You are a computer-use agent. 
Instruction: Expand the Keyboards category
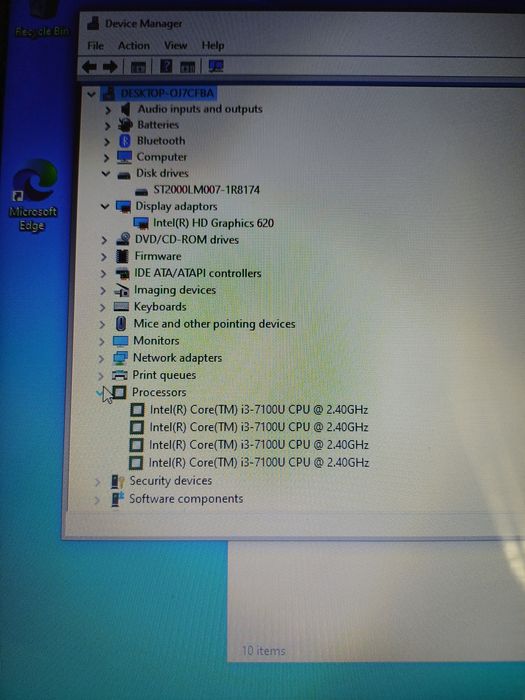point(102,308)
